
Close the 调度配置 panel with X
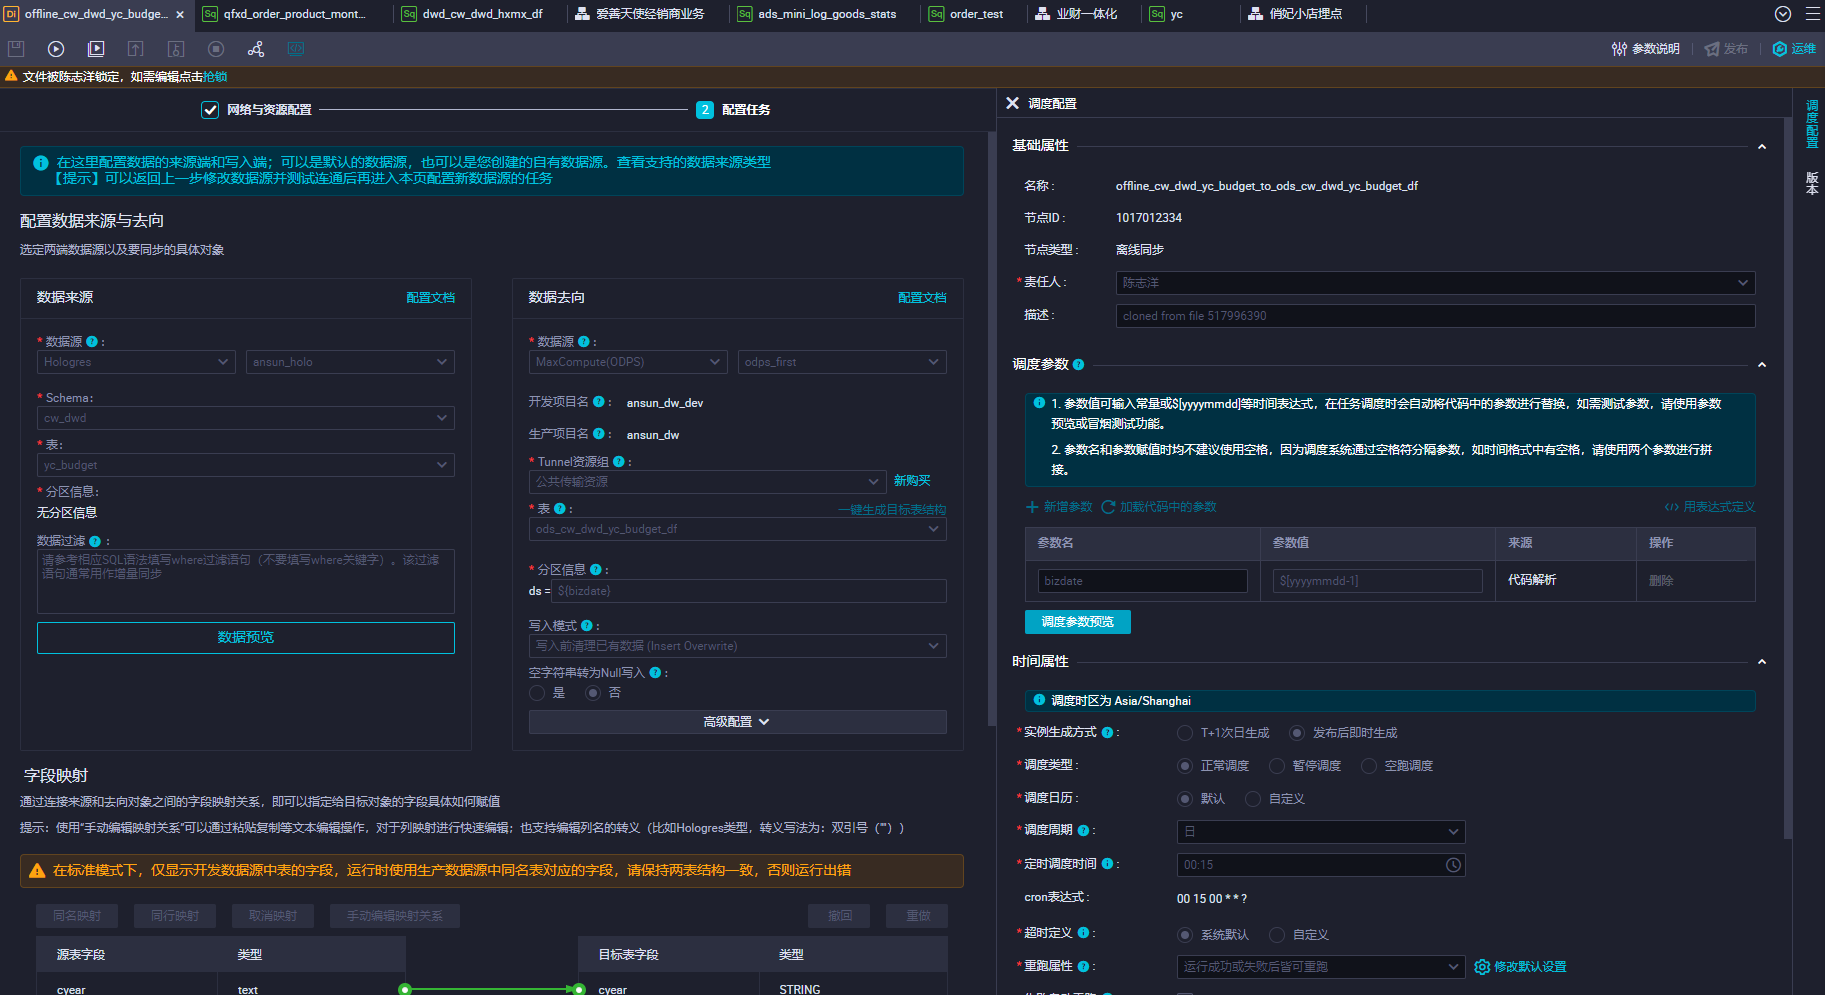tap(1012, 103)
